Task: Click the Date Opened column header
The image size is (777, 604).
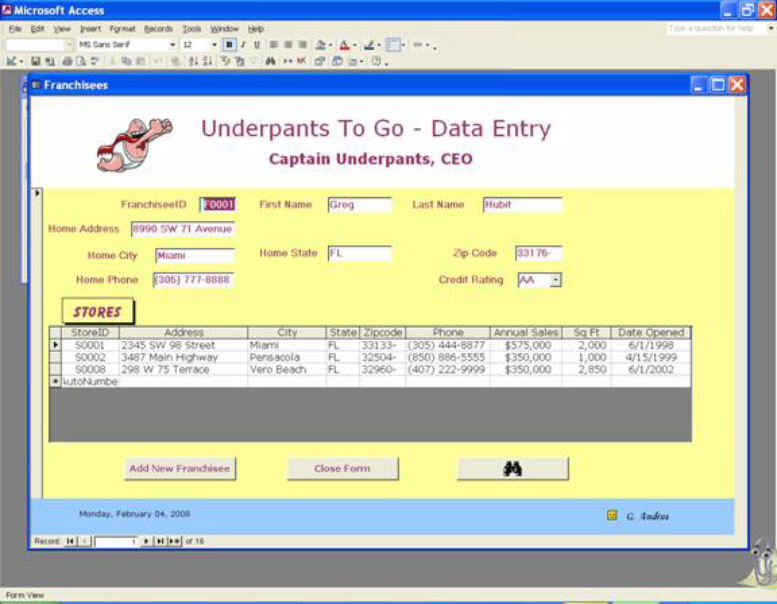Action: 651,332
